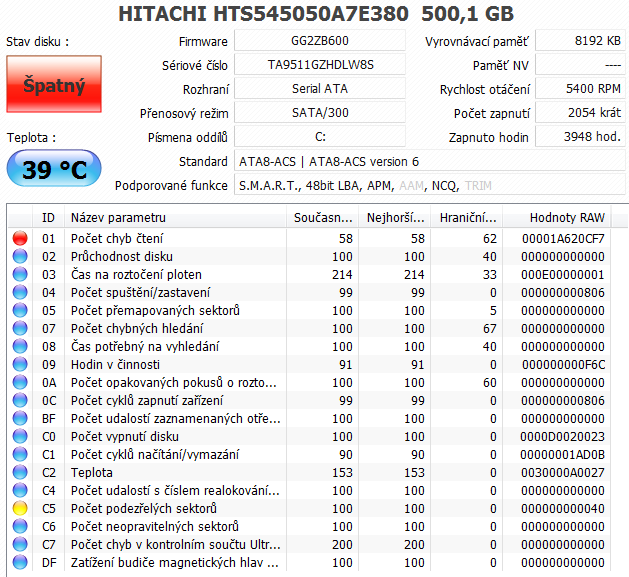Click the Podporované funkce field
Viewport: 629px width, 577px height.
(430, 185)
